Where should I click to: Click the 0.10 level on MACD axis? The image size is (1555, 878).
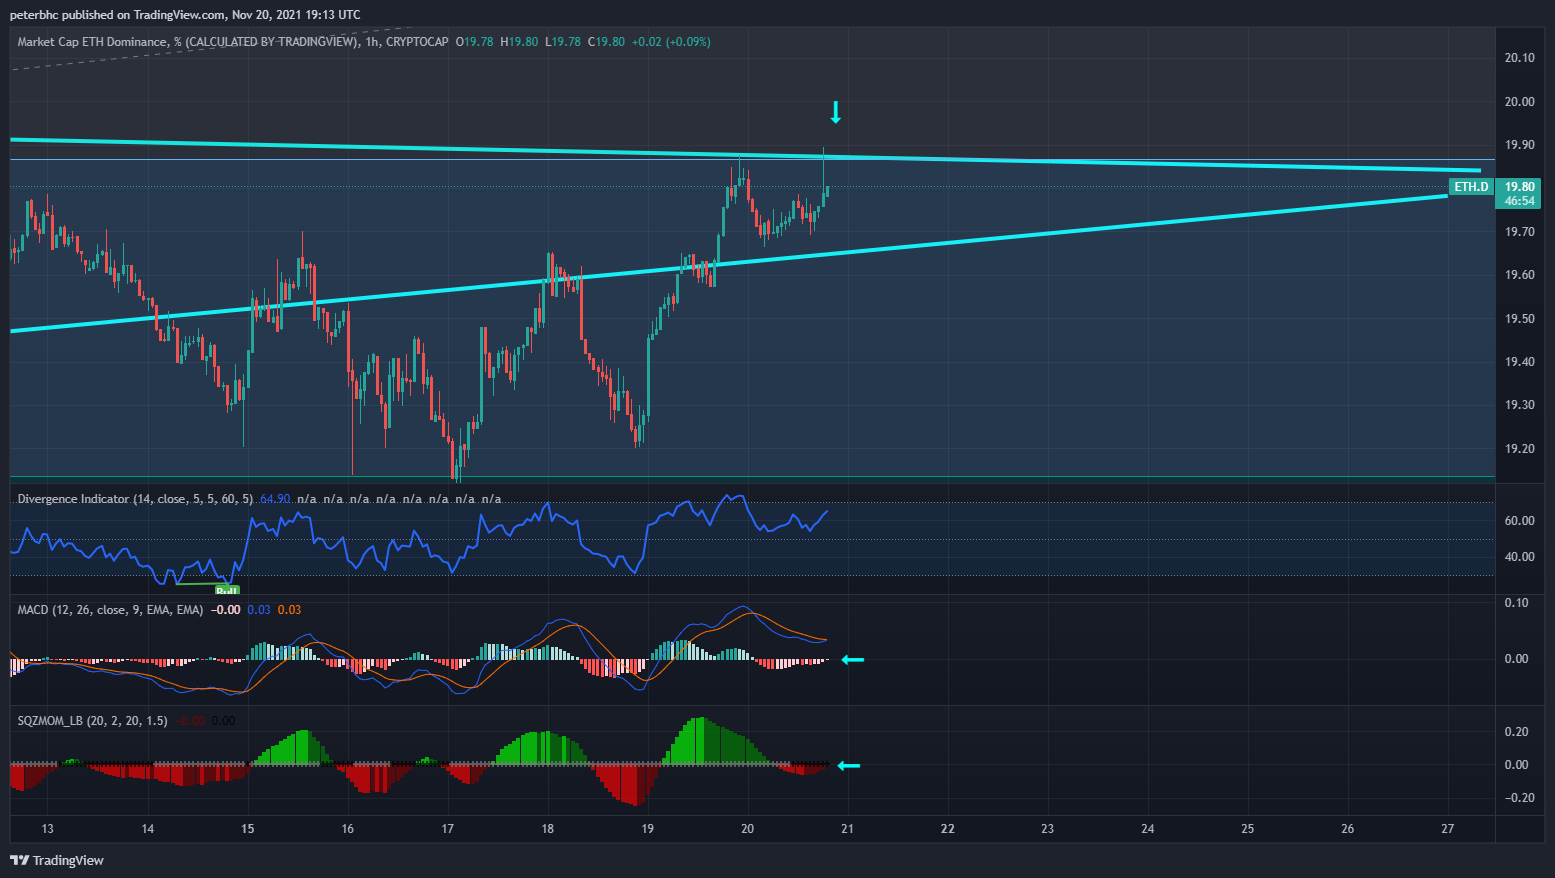click(x=1516, y=603)
